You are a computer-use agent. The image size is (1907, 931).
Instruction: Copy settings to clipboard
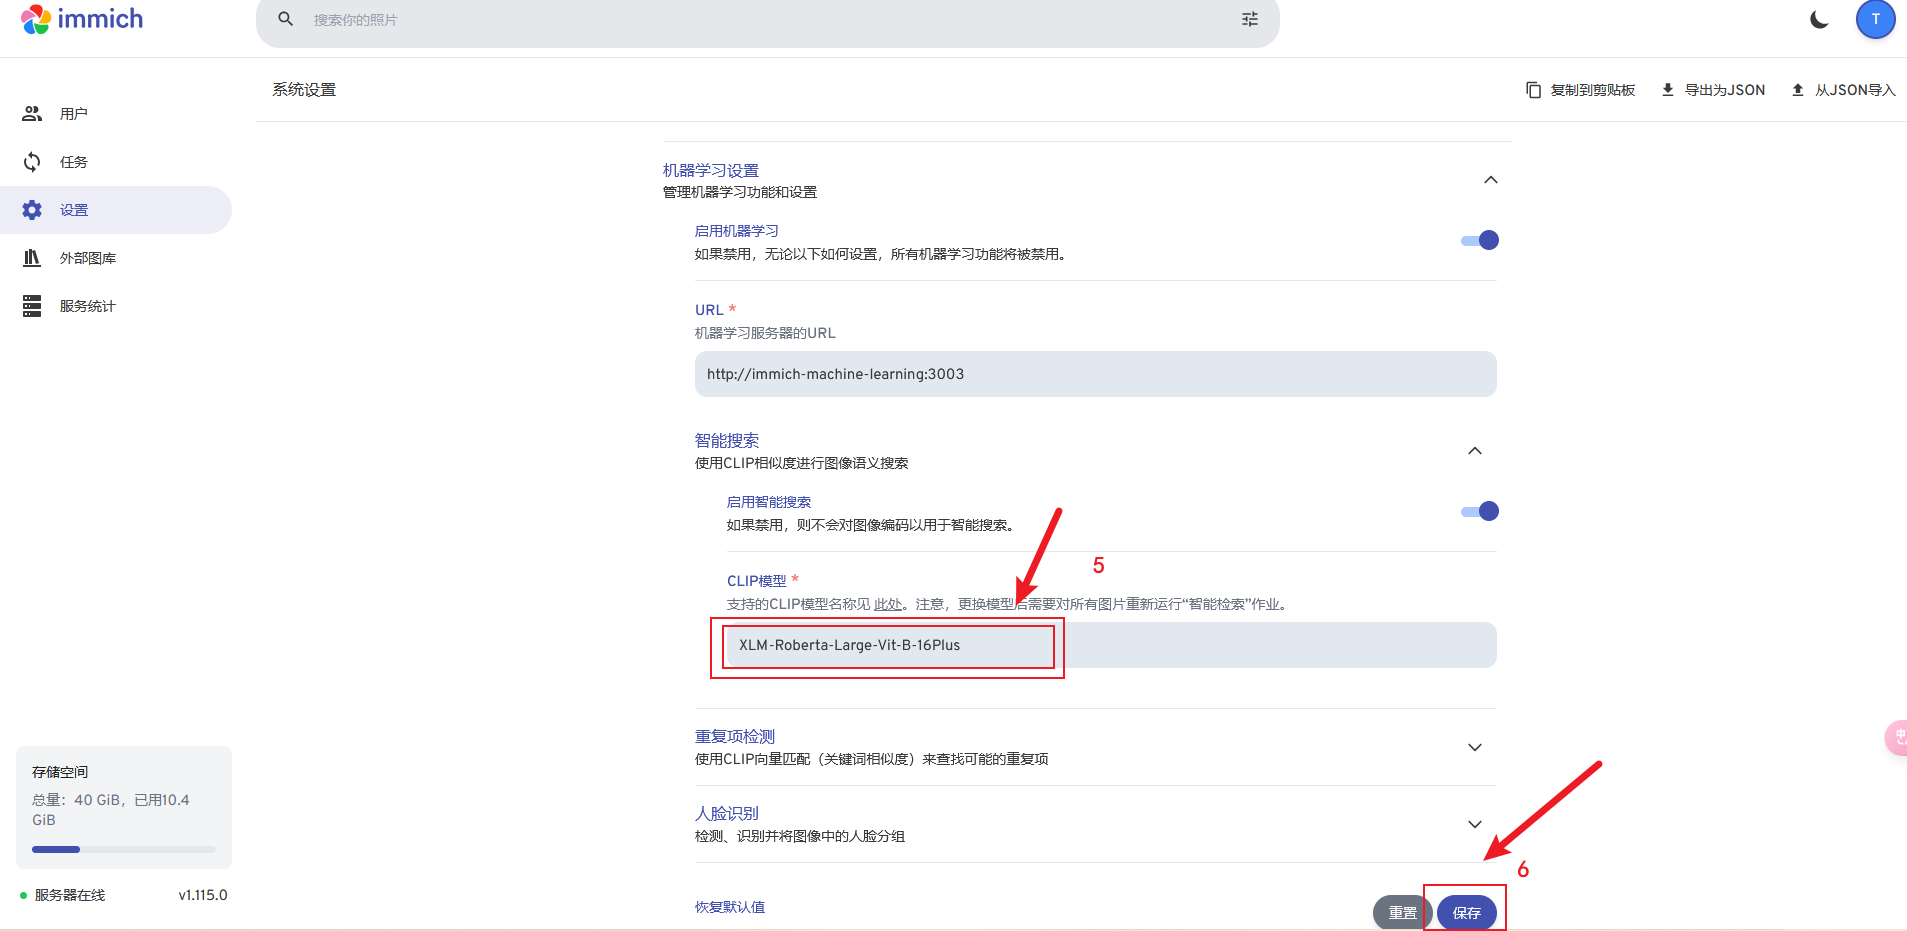pyautogui.click(x=1581, y=90)
